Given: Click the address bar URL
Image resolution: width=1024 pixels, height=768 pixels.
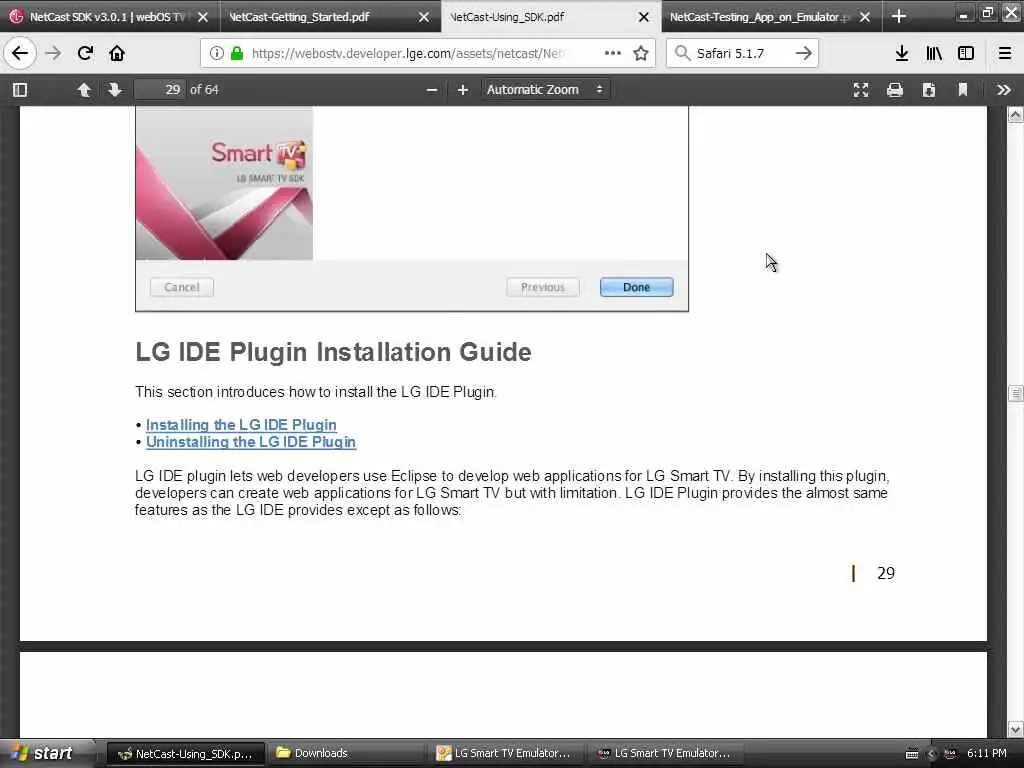Looking at the screenshot, I should (x=408, y=54).
